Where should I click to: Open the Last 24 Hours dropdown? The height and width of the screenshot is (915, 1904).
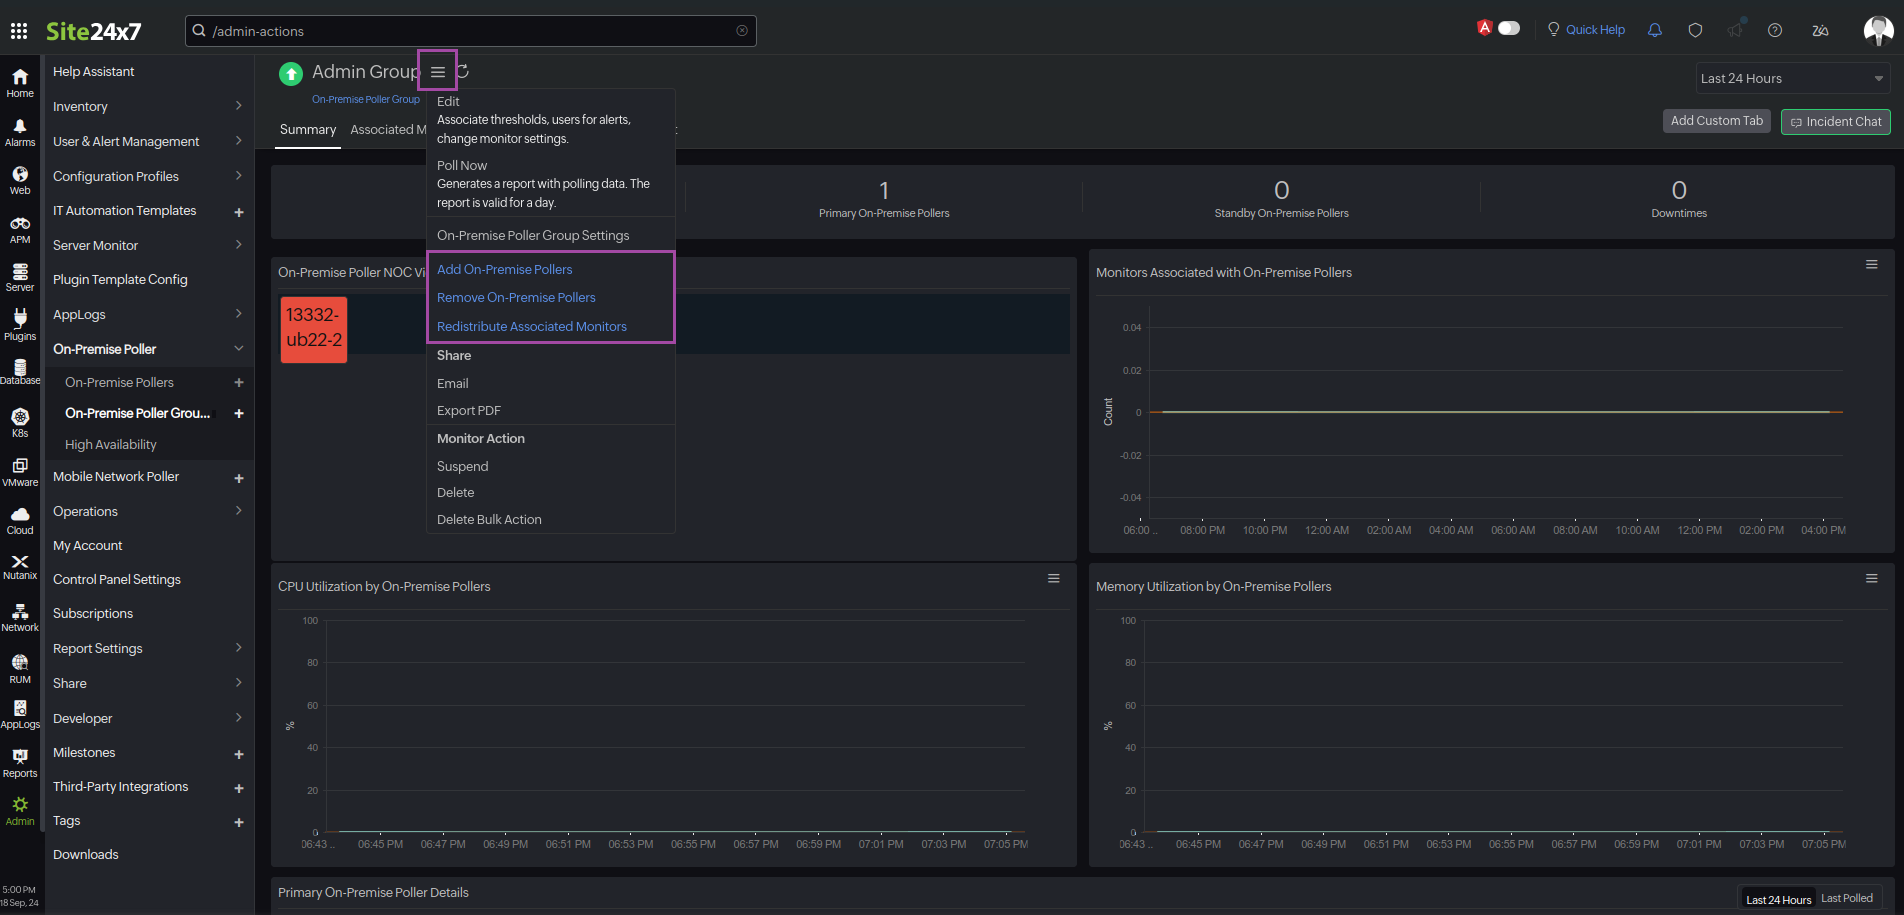(1791, 78)
